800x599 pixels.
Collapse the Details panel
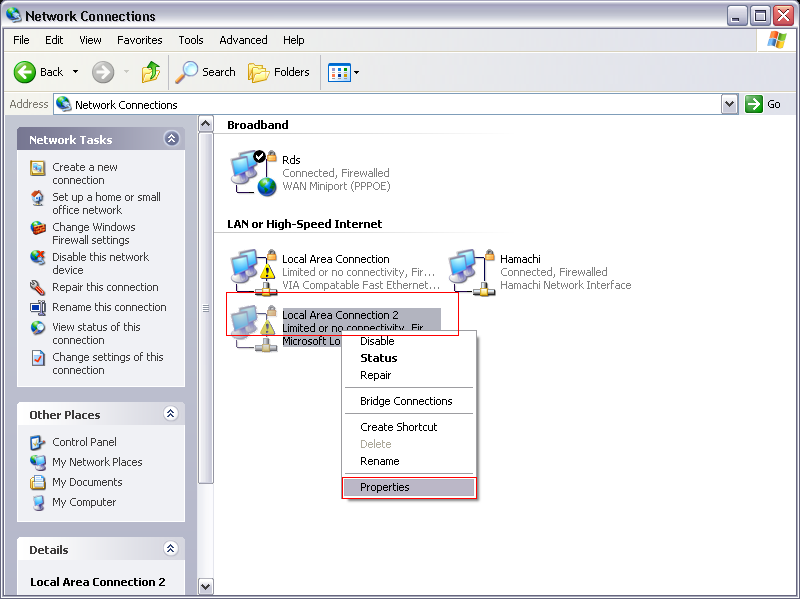pyautogui.click(x=170, y=548)
